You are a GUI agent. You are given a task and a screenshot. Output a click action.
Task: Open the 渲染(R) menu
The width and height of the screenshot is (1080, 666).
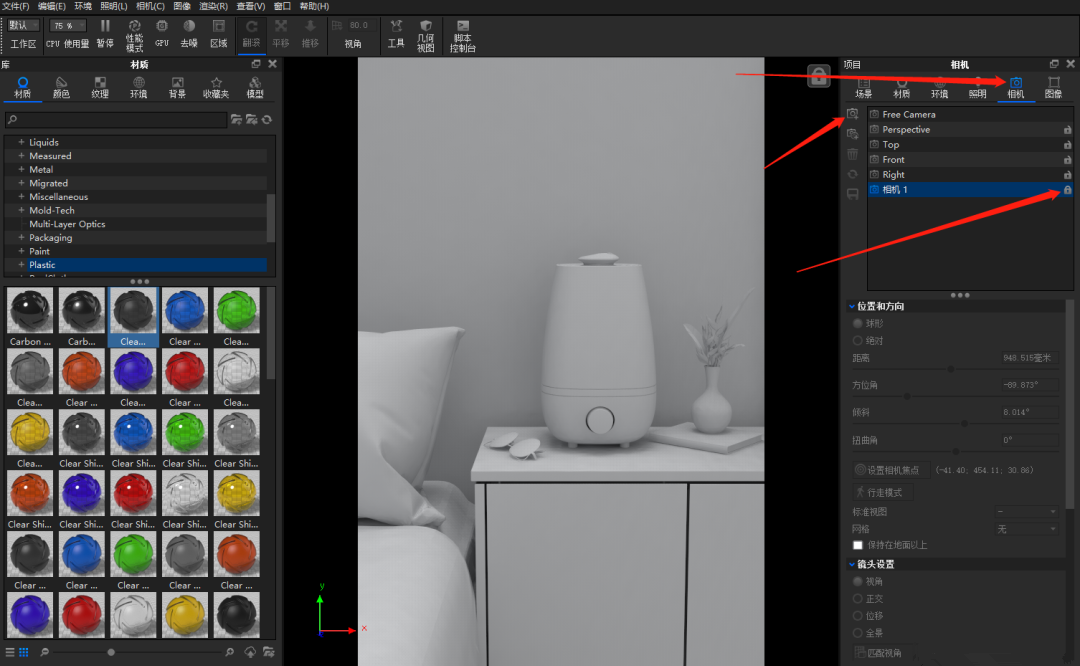[213, 6]
